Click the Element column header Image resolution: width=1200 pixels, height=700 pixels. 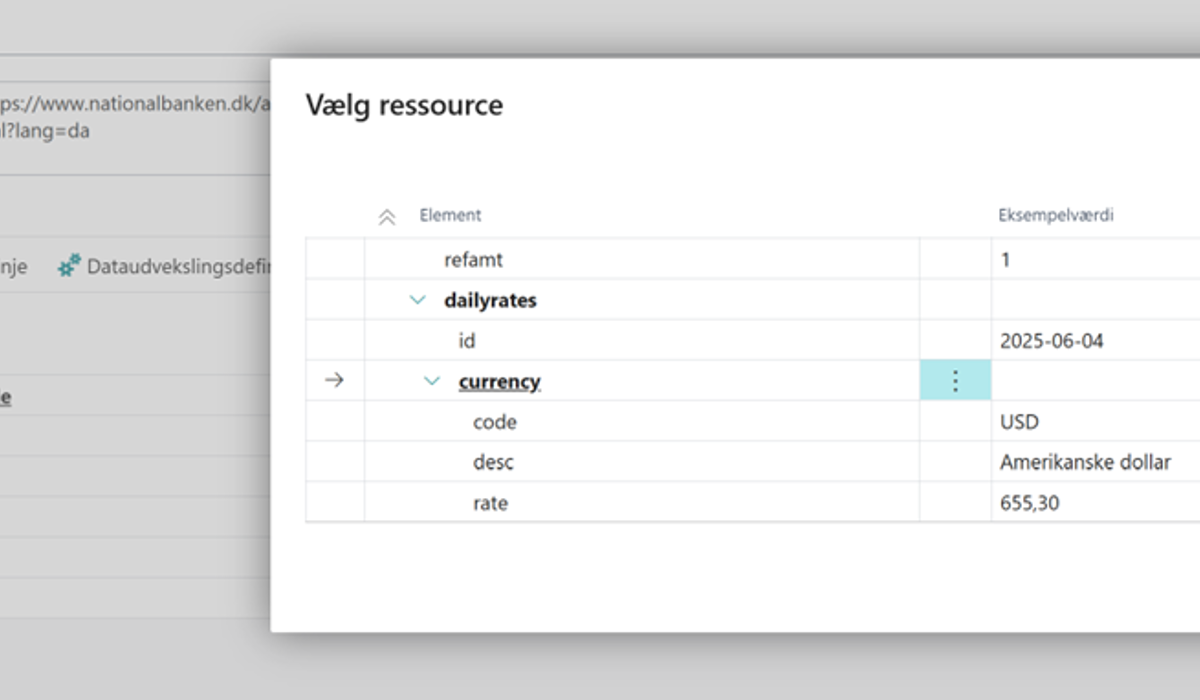click(450, 215)
